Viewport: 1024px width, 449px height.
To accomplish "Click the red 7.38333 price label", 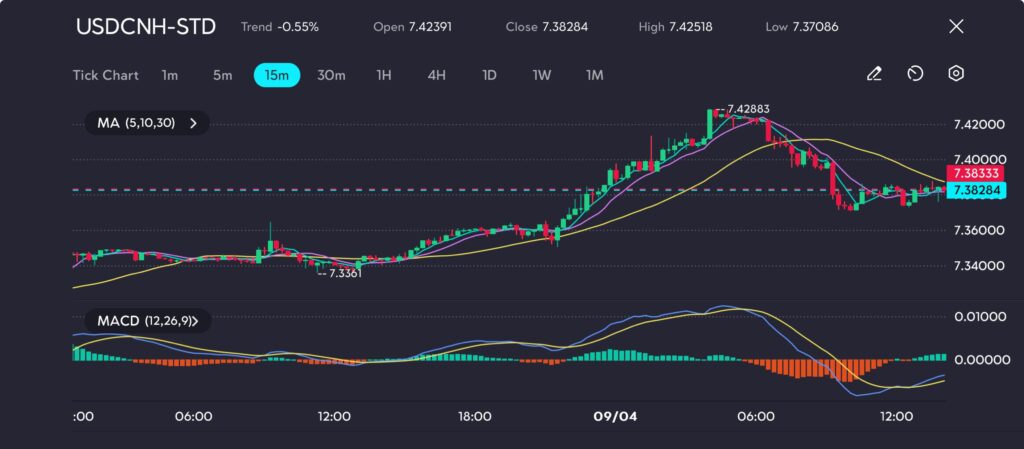I will tap(974, 174).
